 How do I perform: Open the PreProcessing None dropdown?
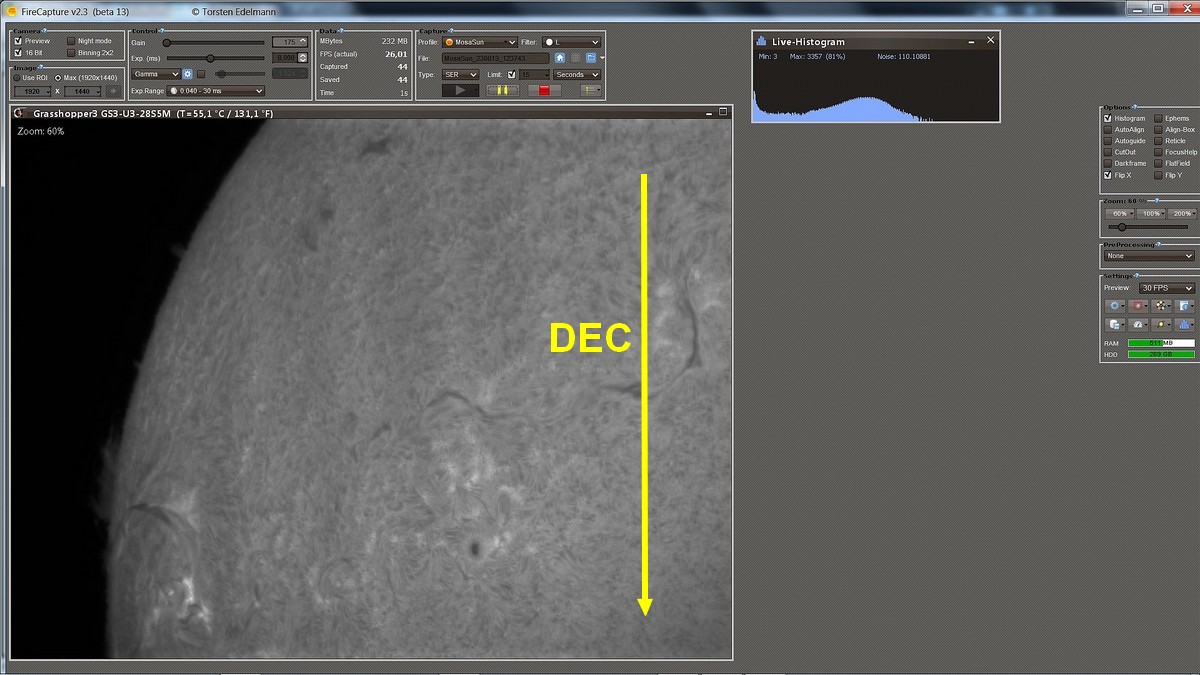coord(1150,256)
